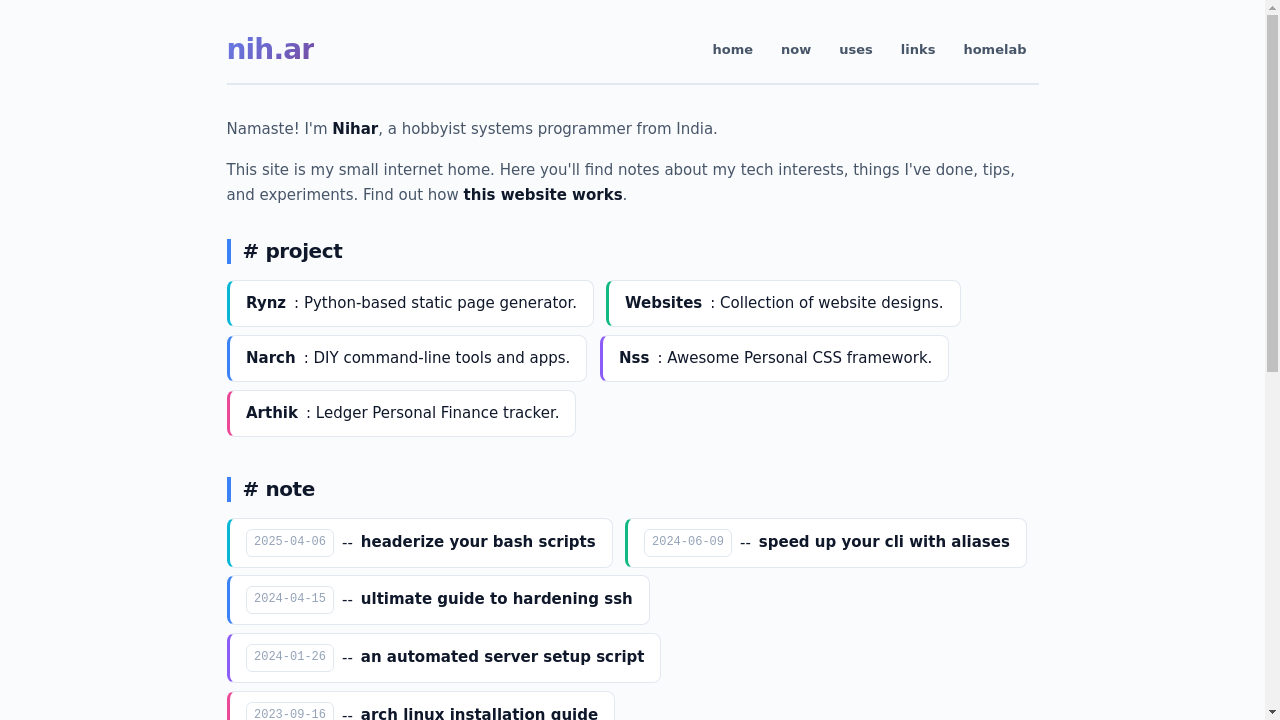Click the nih.ar site logo

(x=270, y=49)
